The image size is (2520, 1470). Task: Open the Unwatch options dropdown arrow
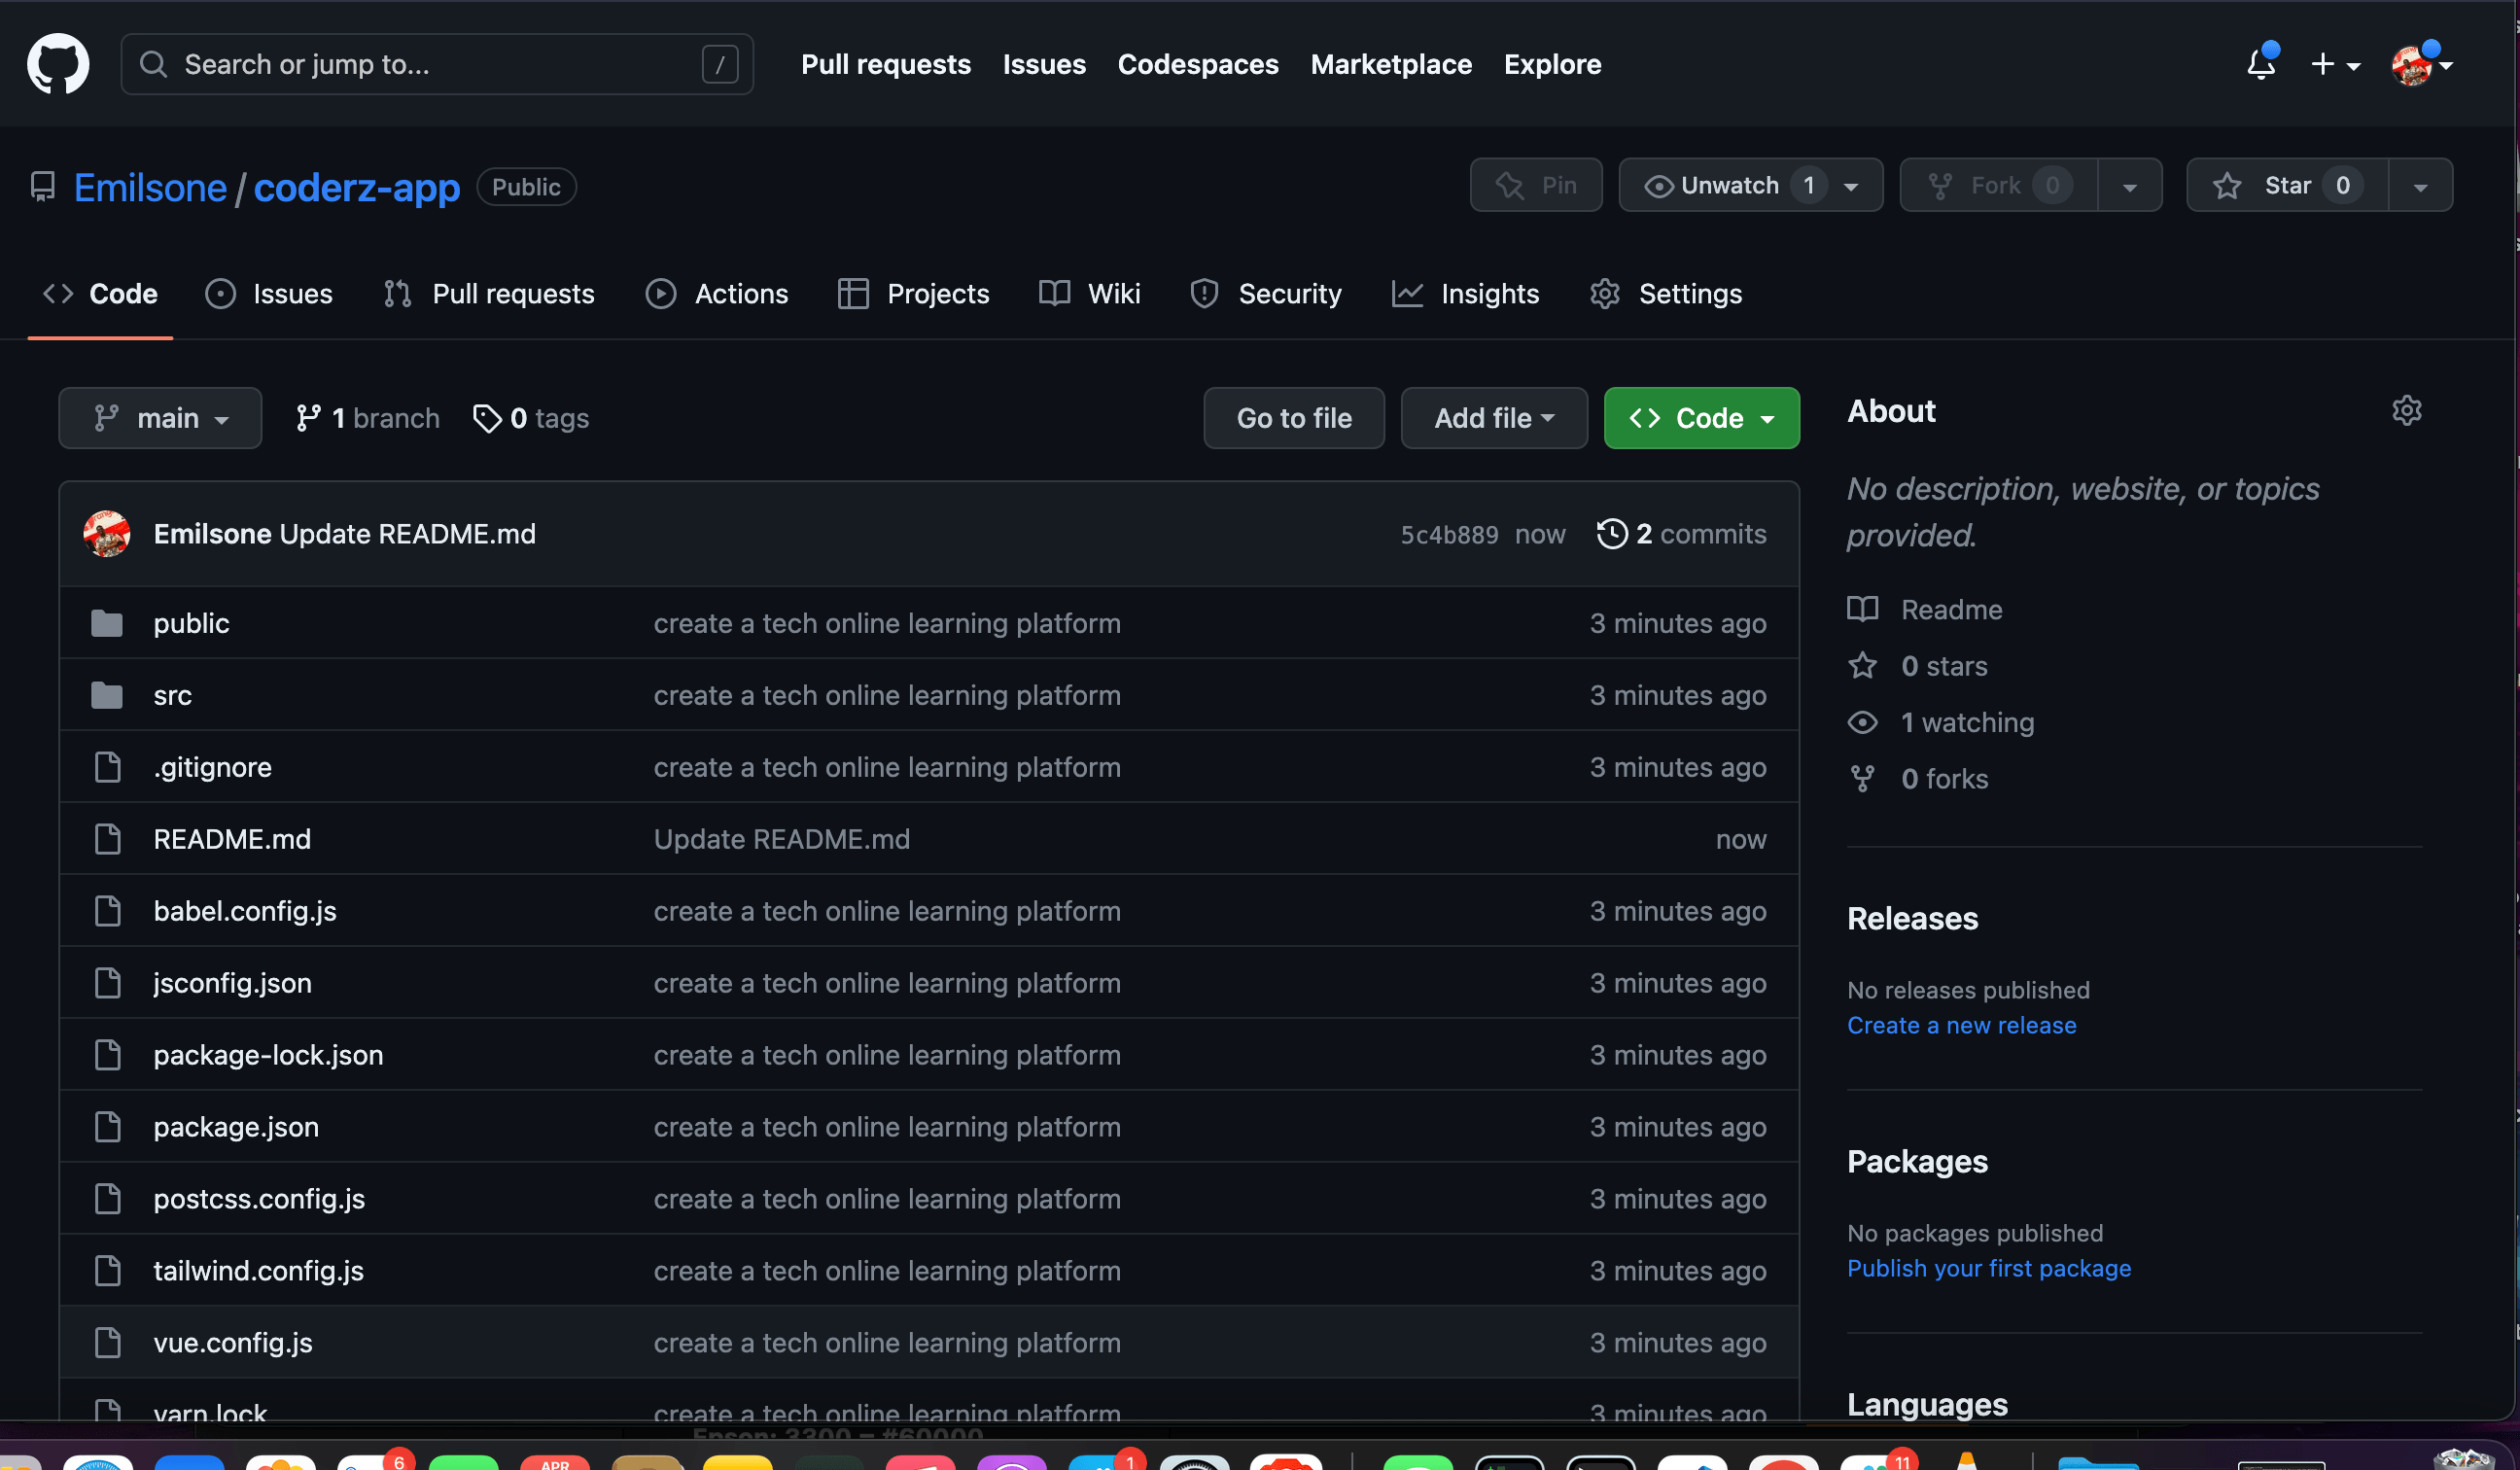pos(1851,186)
